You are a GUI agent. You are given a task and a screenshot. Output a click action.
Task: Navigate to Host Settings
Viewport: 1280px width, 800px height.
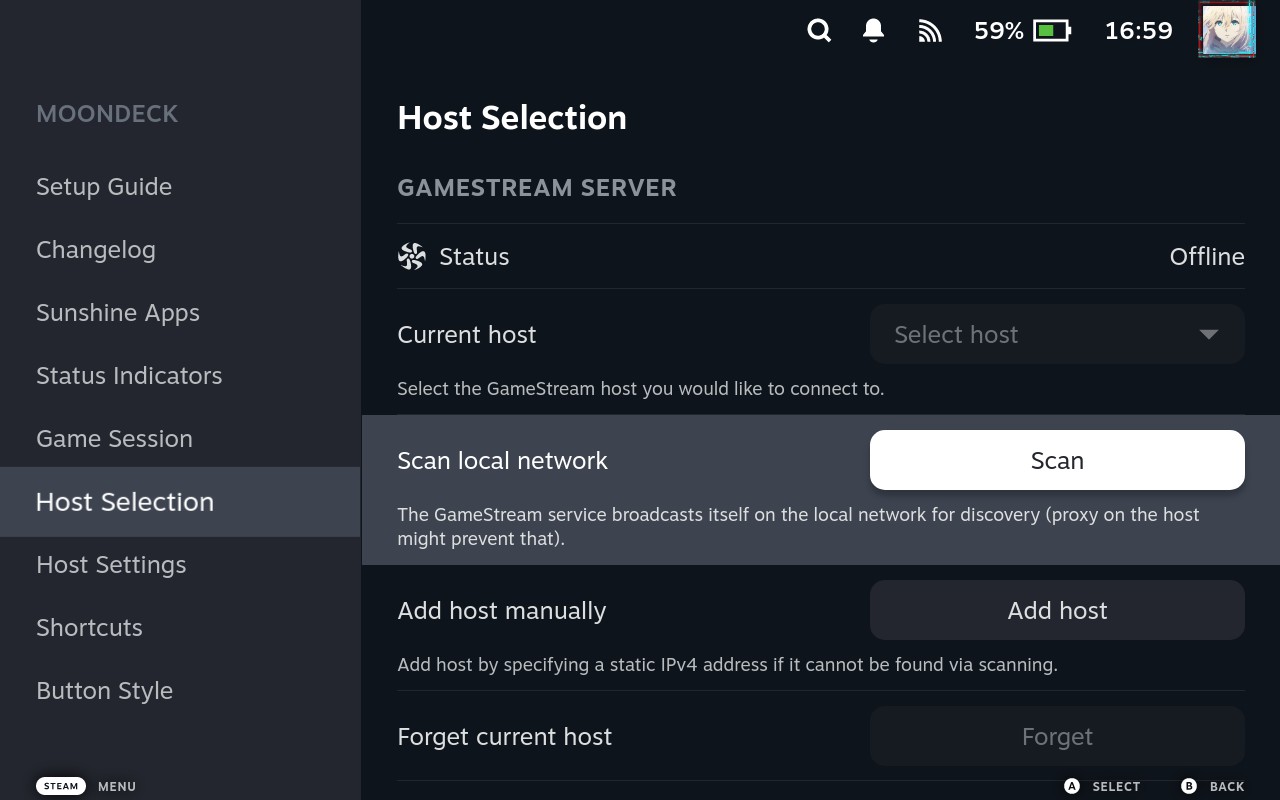tap(111, 565)
